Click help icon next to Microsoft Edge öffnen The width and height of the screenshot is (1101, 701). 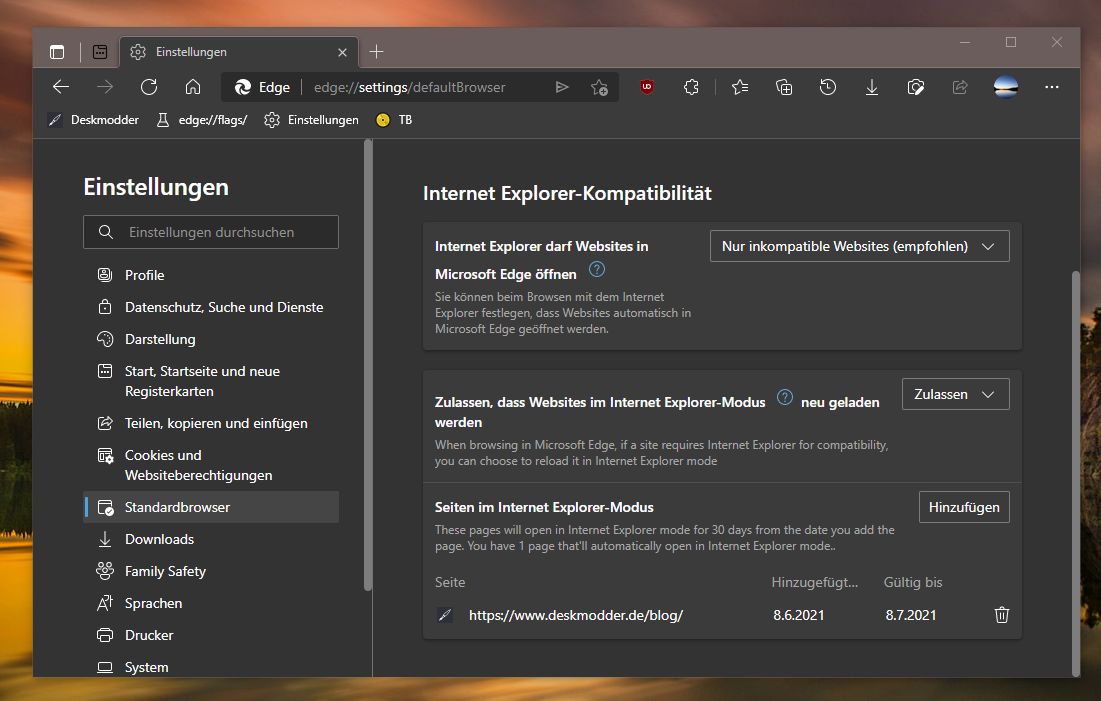[x=597, y=270]
